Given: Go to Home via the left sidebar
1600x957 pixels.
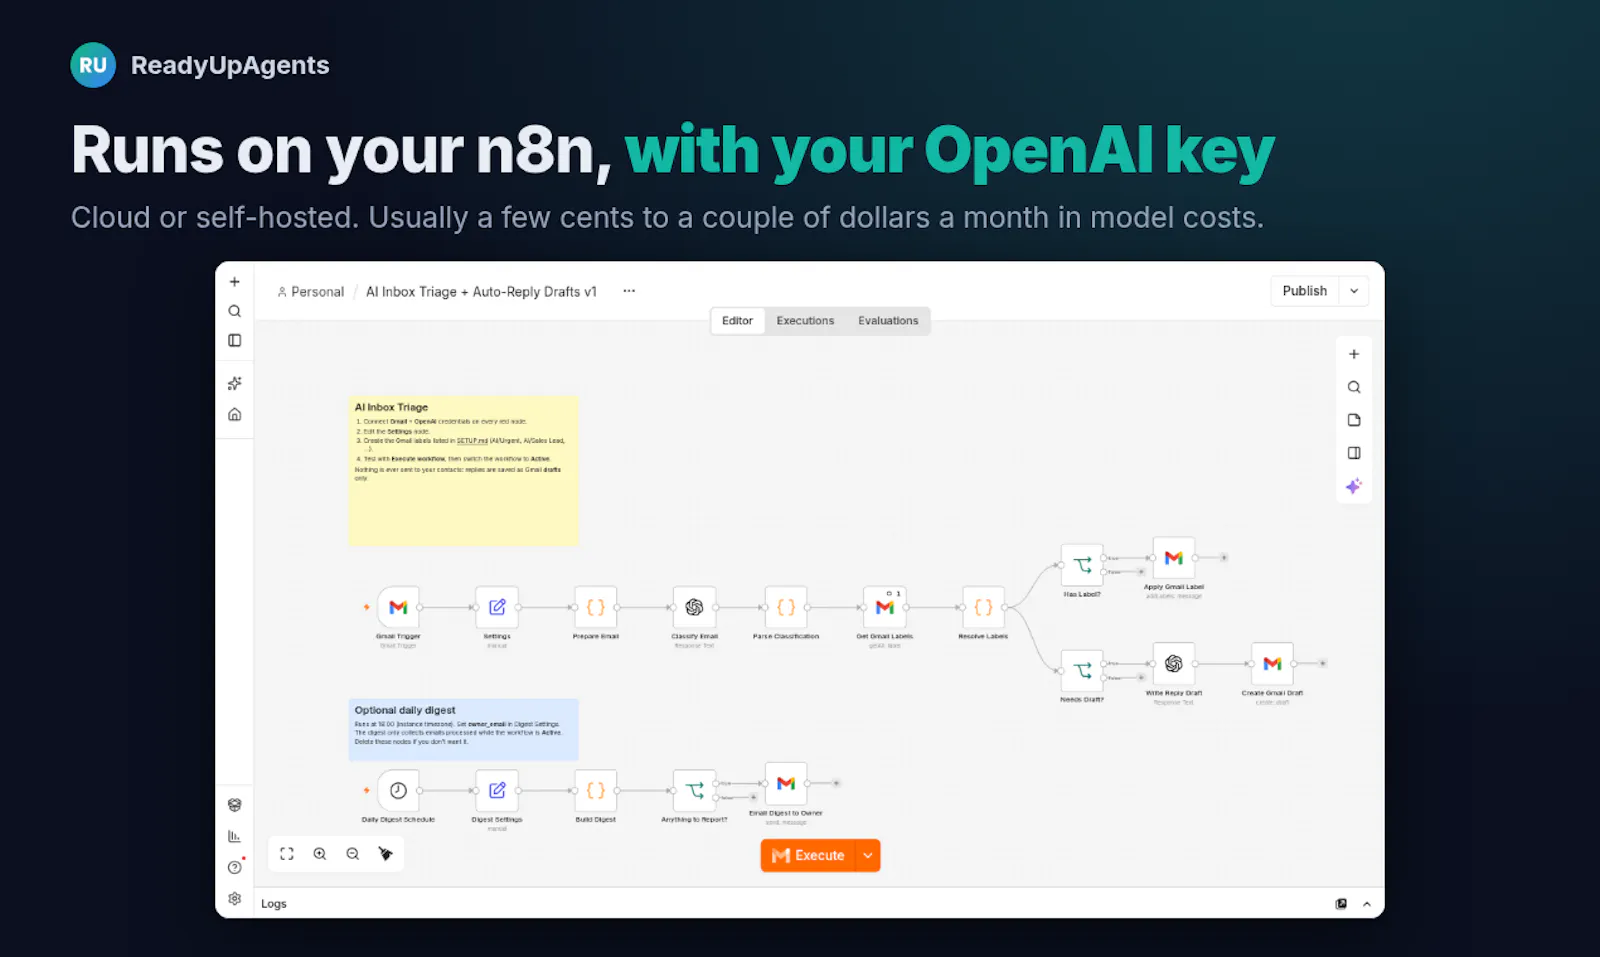Looking at the screenshot, I should click(x=234, y=414).
